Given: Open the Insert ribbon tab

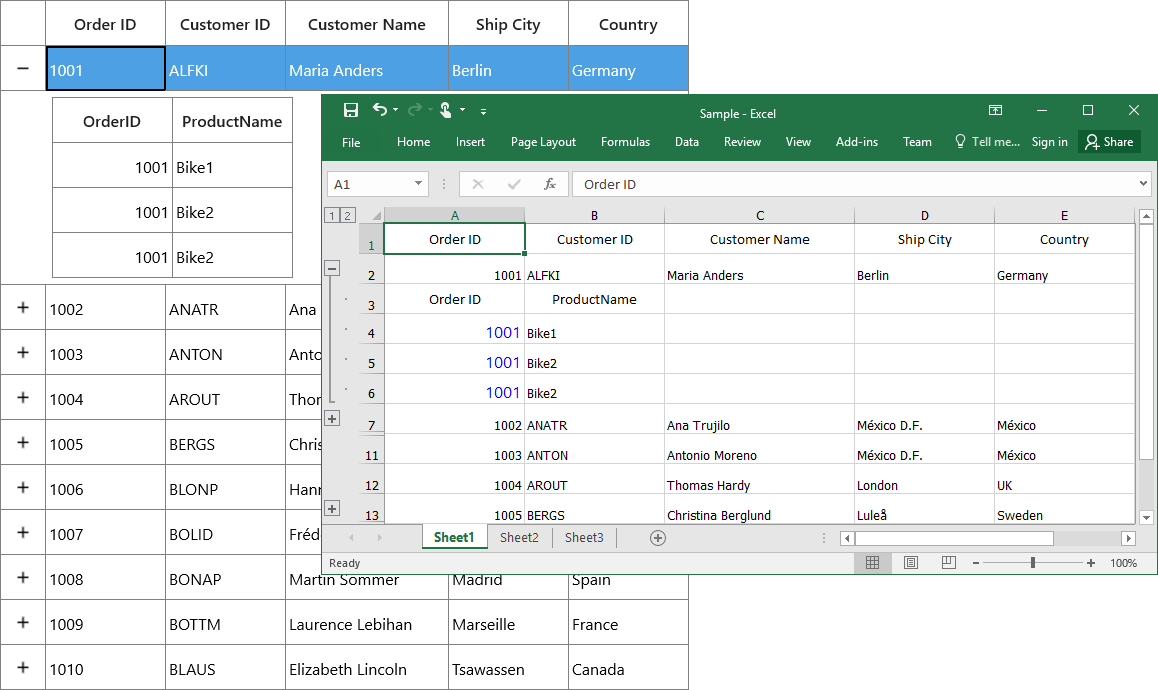Looking at the screenshot, I should click(470, 142).
